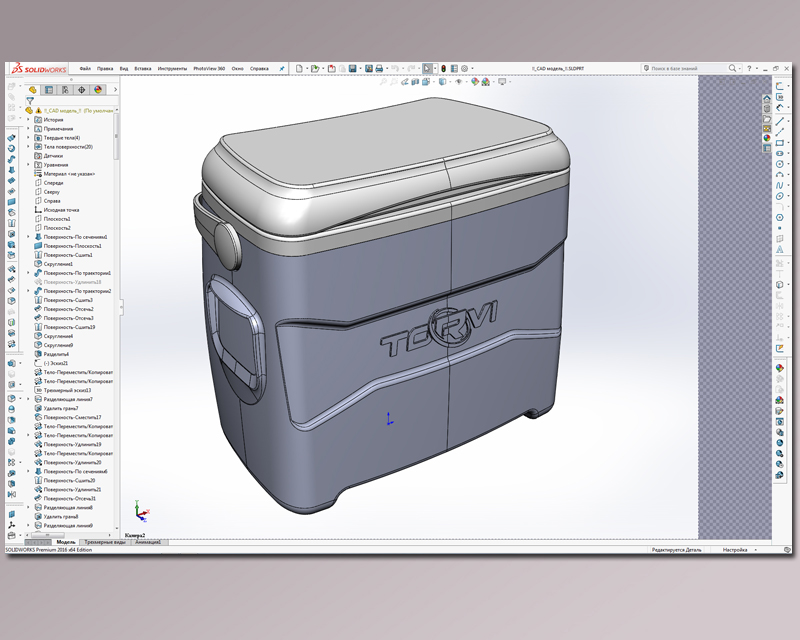Screen dimensions: 800x640
Task: Open the File Explorer folder tab in the task pane
Action: tap(767, 118)
